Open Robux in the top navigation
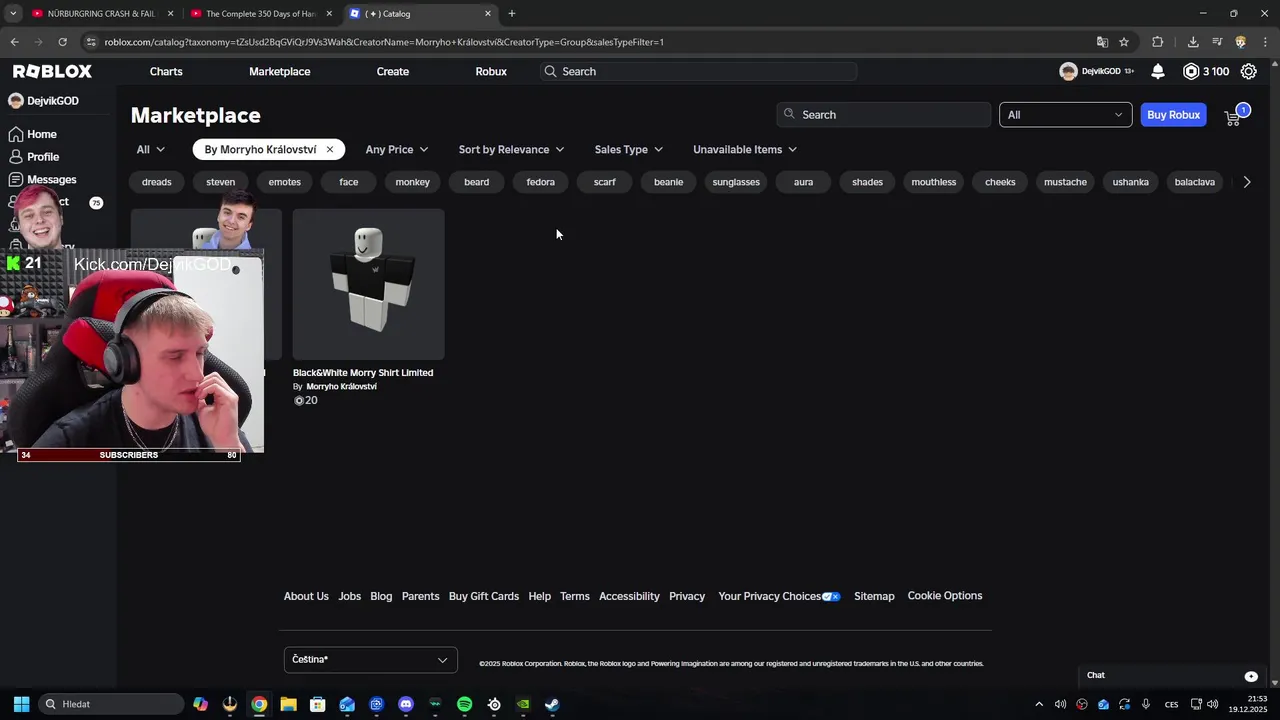Viewport: 1280px width, 720px height. [491, 71]
